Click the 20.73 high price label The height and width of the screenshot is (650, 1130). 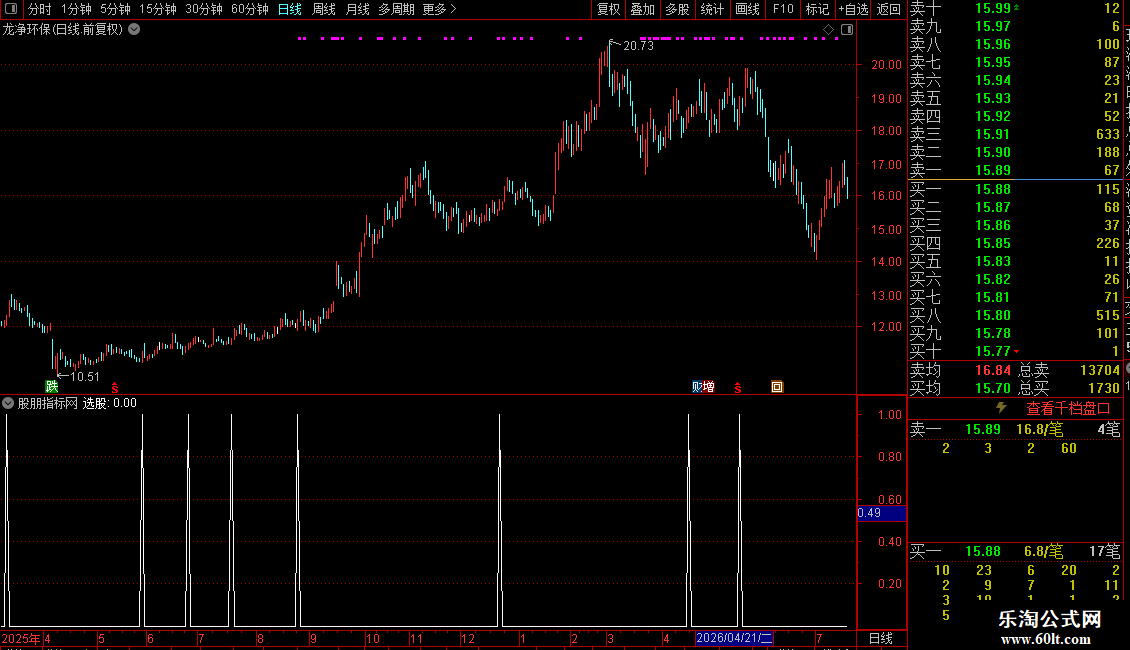(638, 45)
